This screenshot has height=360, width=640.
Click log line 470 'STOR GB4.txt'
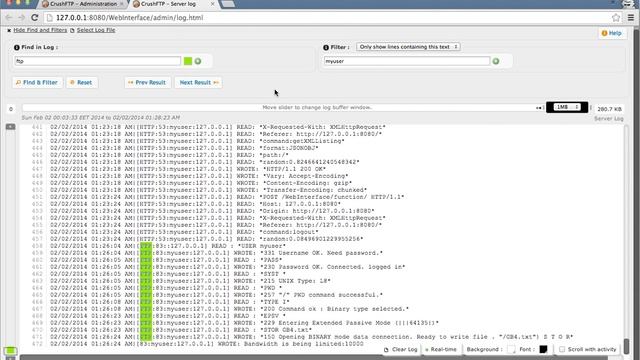(x=181, y=330)
